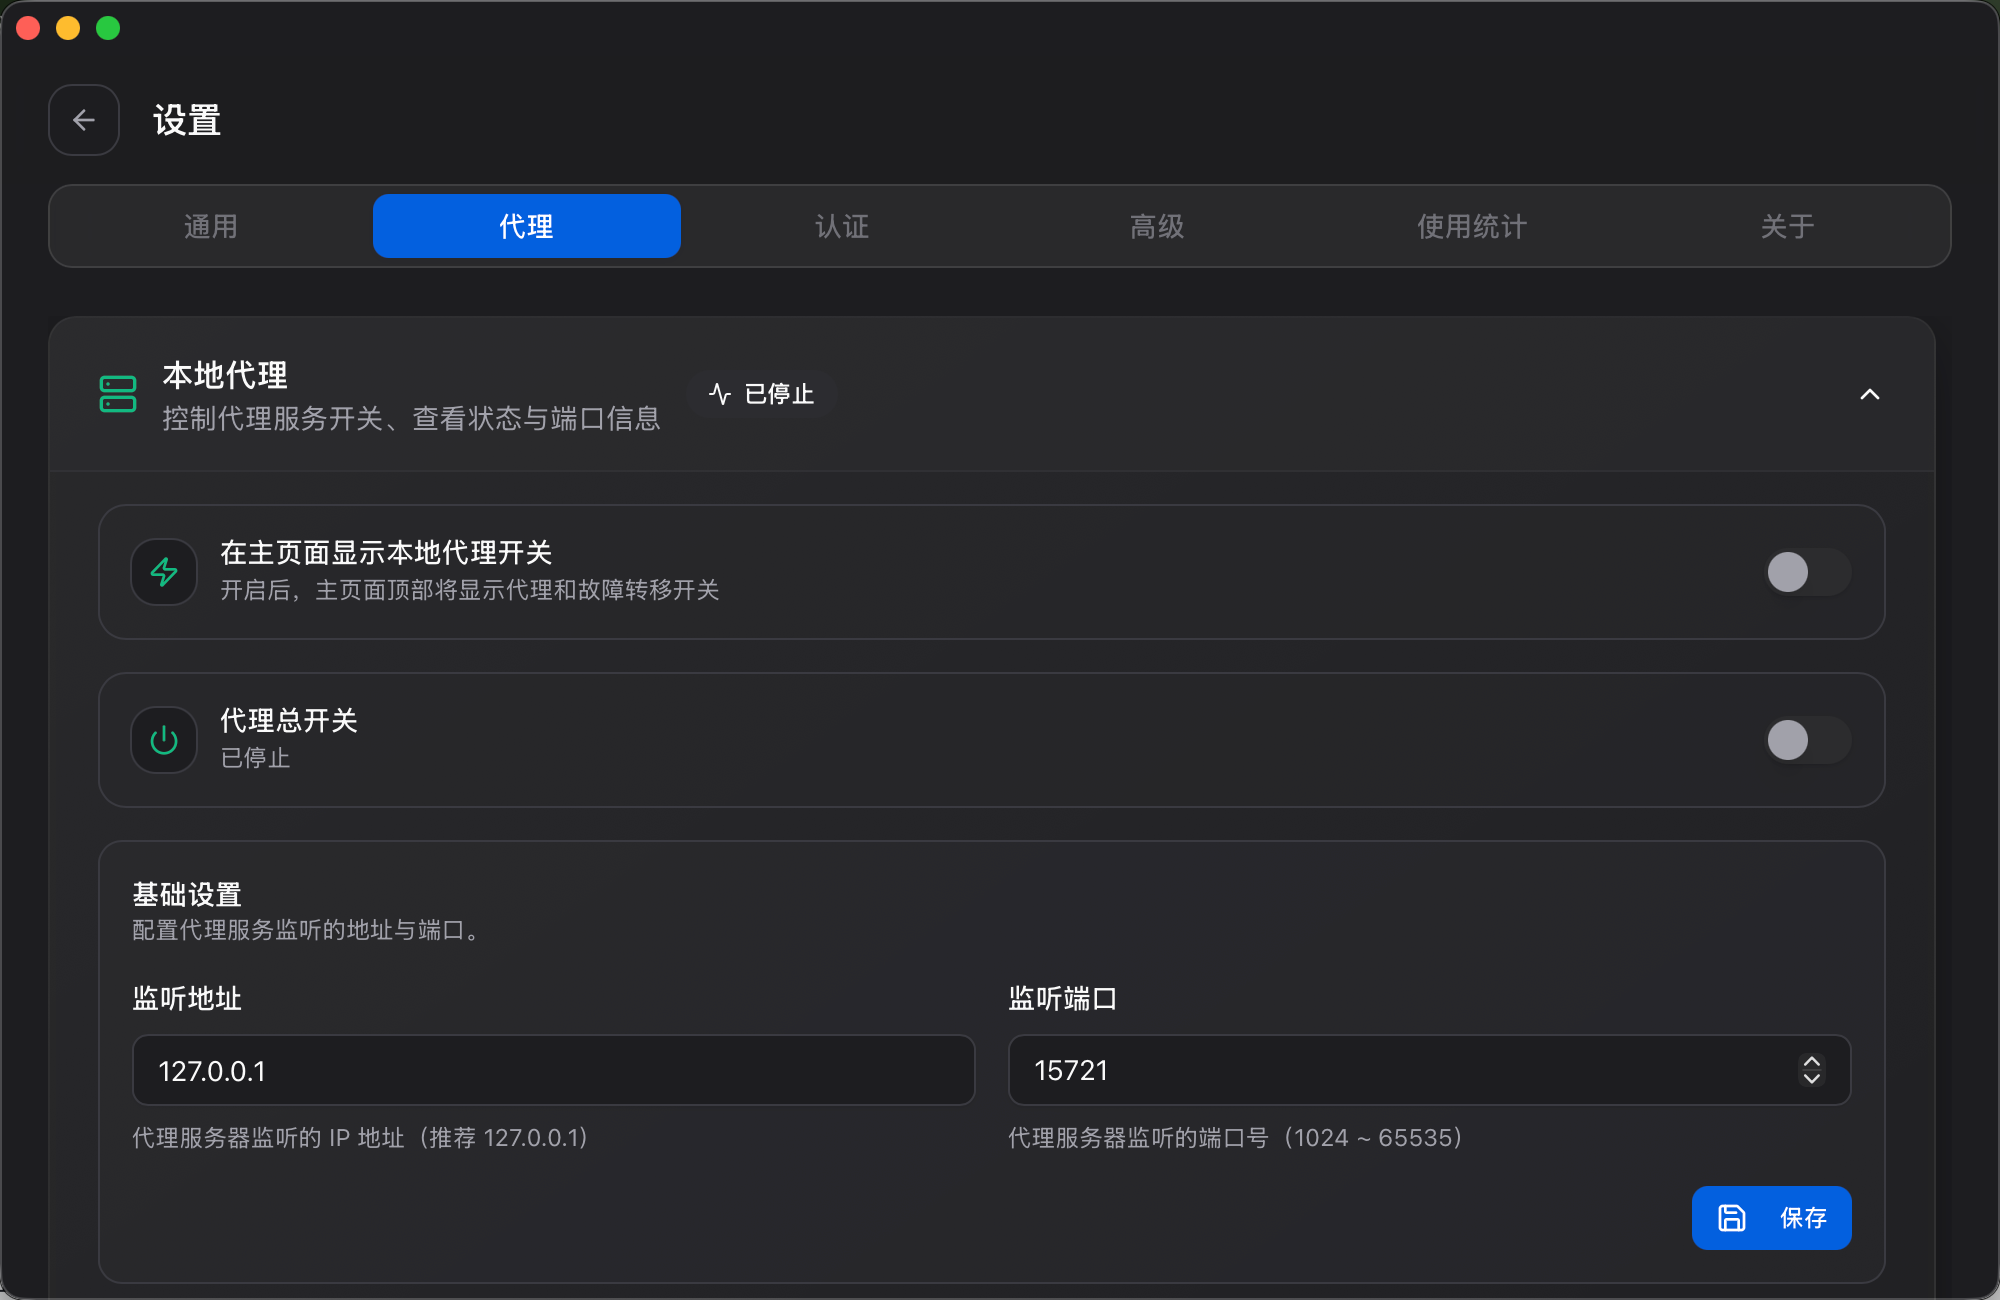Click the 代理服务器监听的端口号 hint
The height and width of the screenshot is (1300, 2000).
click(1238, 1138)
